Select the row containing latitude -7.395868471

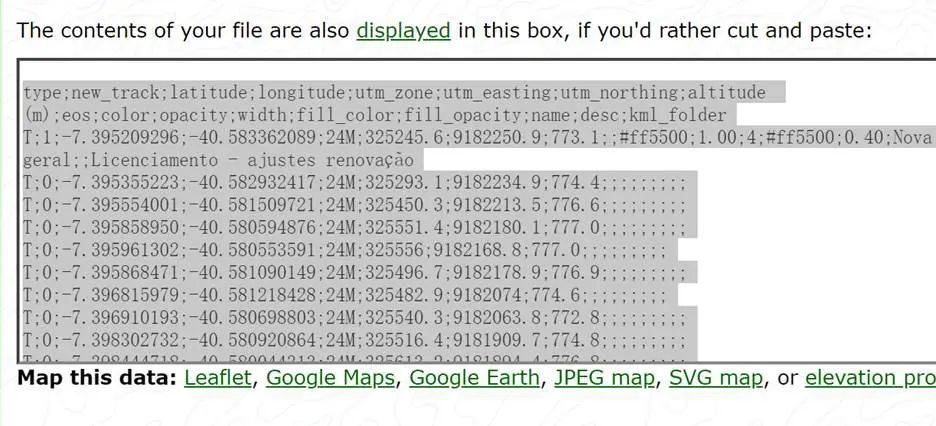354,273
